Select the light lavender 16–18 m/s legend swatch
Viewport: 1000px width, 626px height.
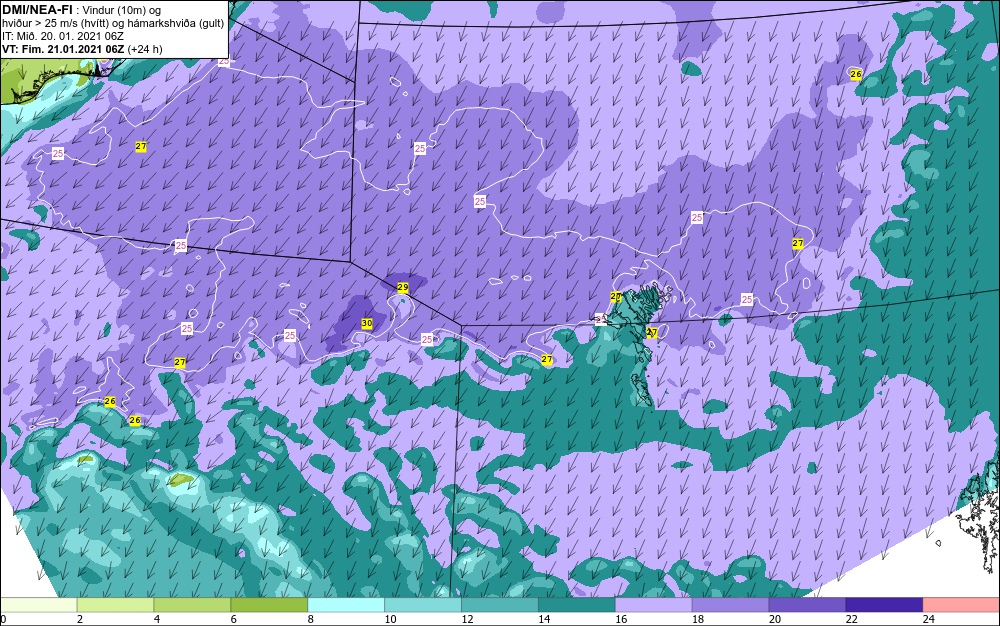point(654,605)
